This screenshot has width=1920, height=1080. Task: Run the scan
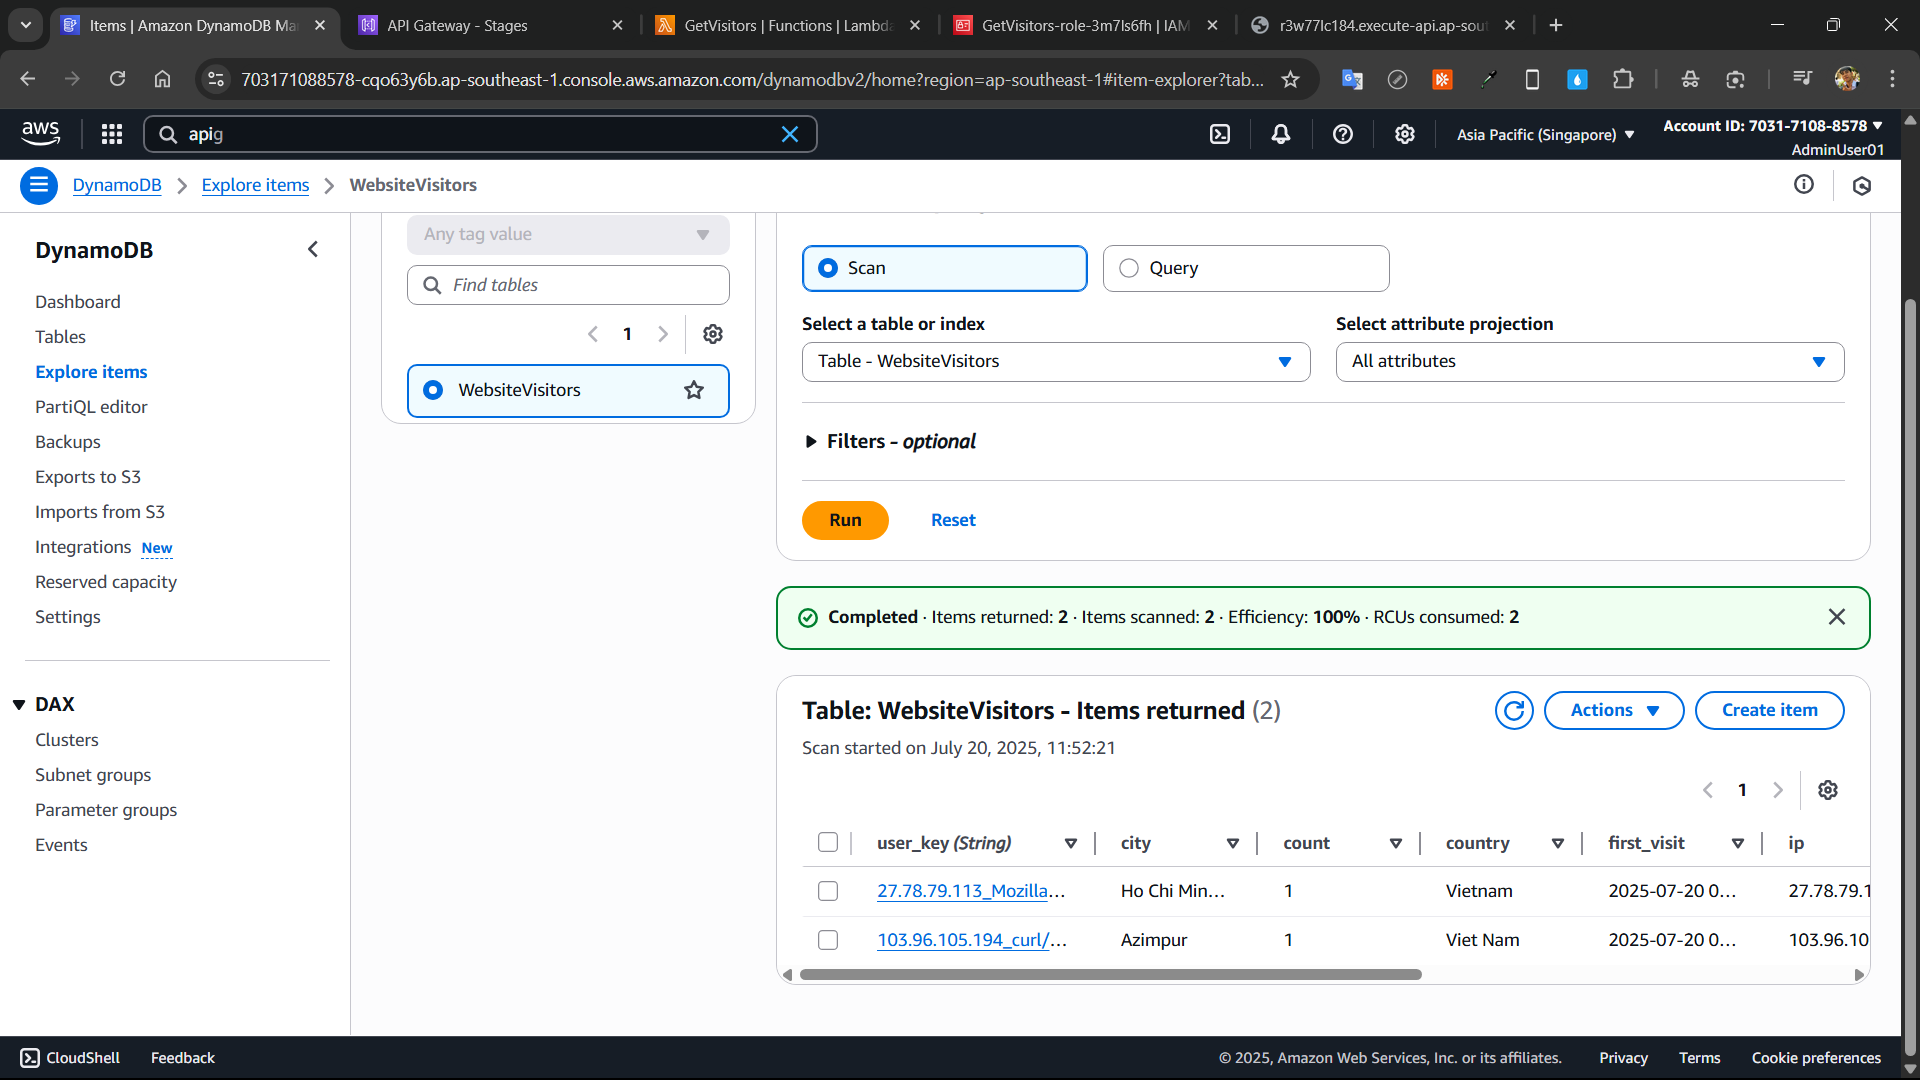(x=845, y=520)
